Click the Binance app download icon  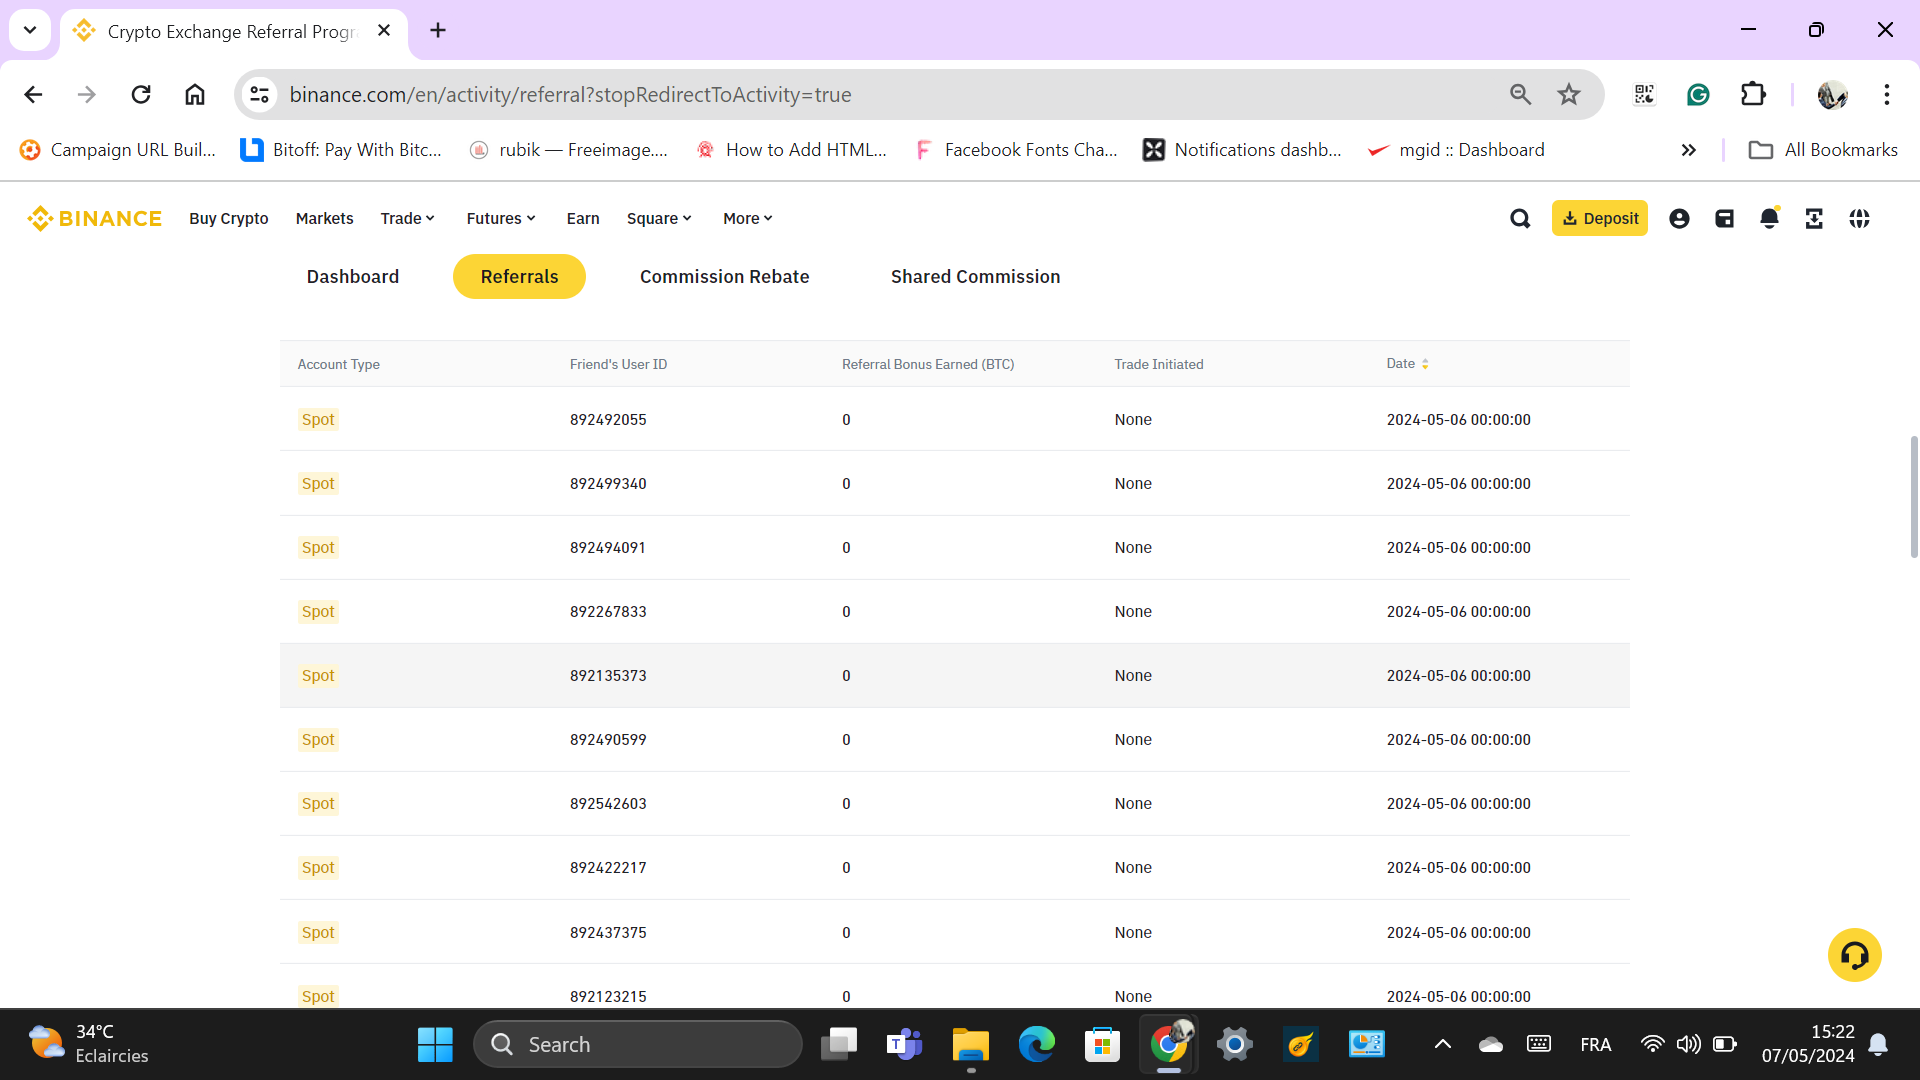pyautogui.click(x=1814, y=218)
